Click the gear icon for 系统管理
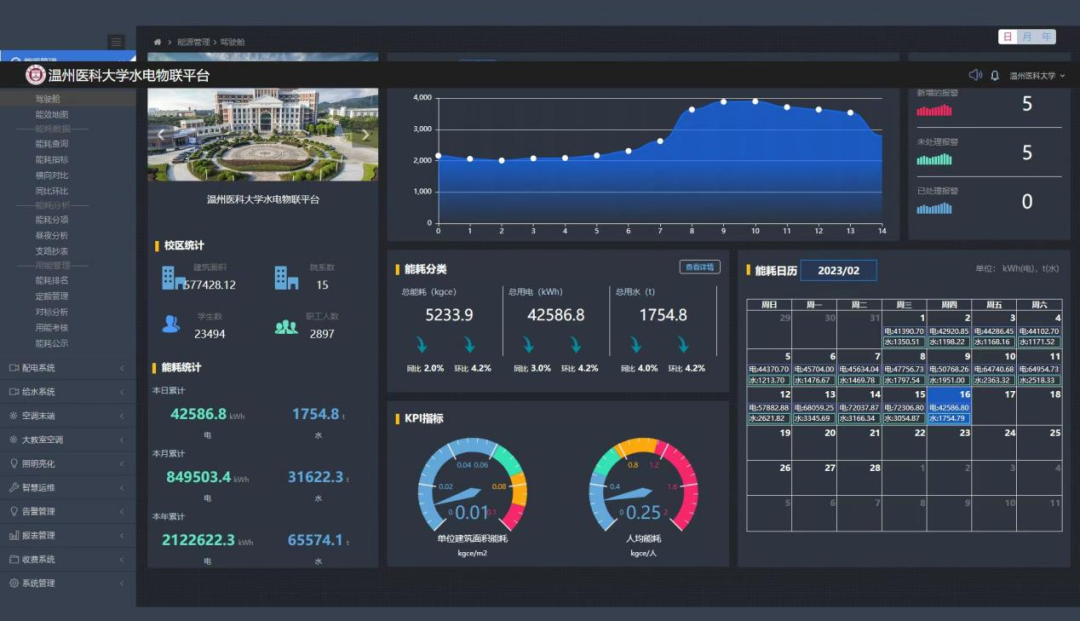 coord(14,583)
